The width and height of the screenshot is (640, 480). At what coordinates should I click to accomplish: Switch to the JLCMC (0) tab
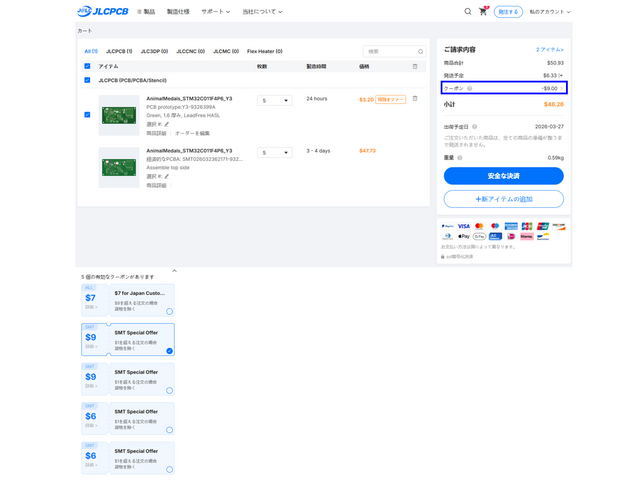[226, 51]
